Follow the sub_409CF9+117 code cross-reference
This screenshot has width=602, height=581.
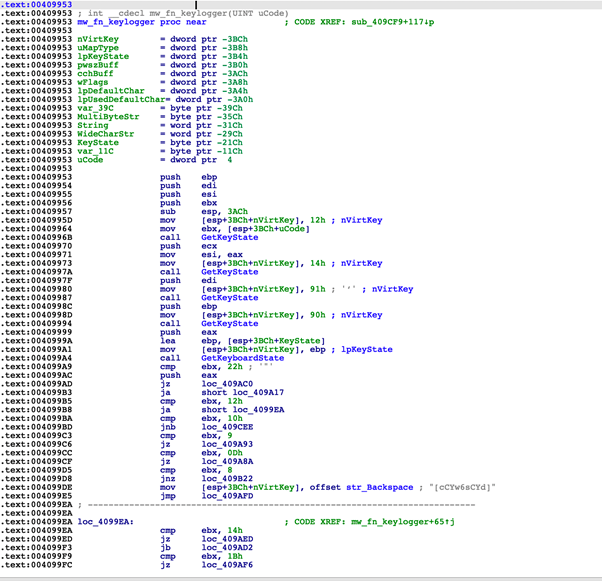point(393,22)
